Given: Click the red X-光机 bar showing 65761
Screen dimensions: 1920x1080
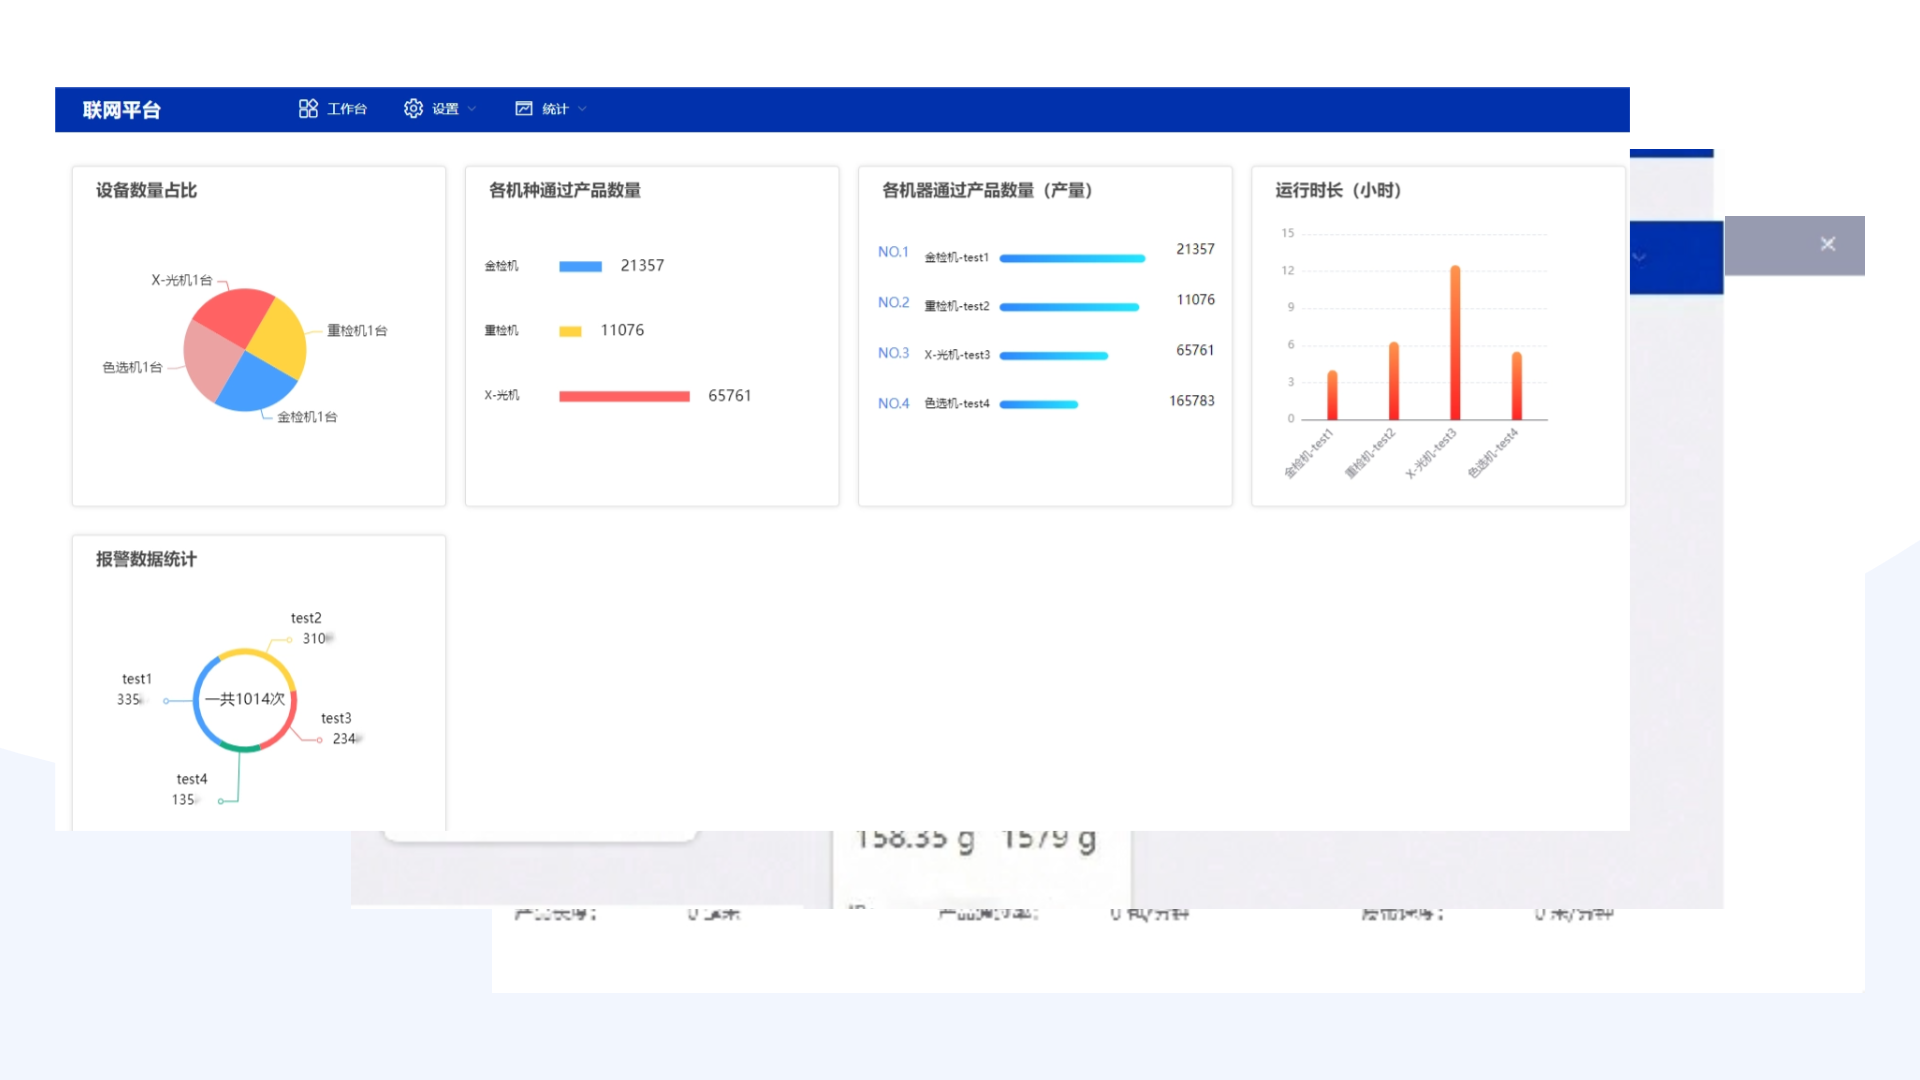Looking at the screenshot, I should [622, 395].
